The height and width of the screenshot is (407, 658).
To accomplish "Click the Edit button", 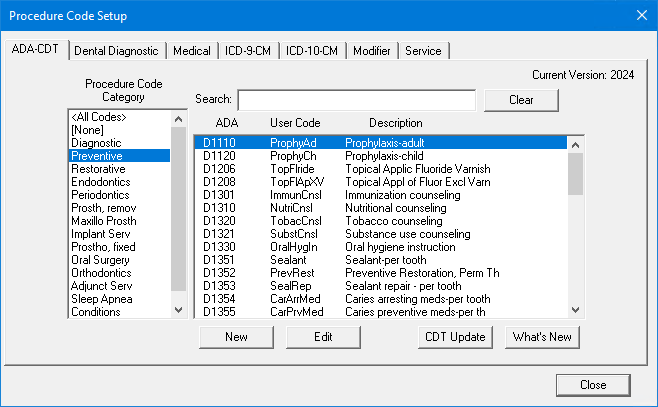I will tap(323, 337).
